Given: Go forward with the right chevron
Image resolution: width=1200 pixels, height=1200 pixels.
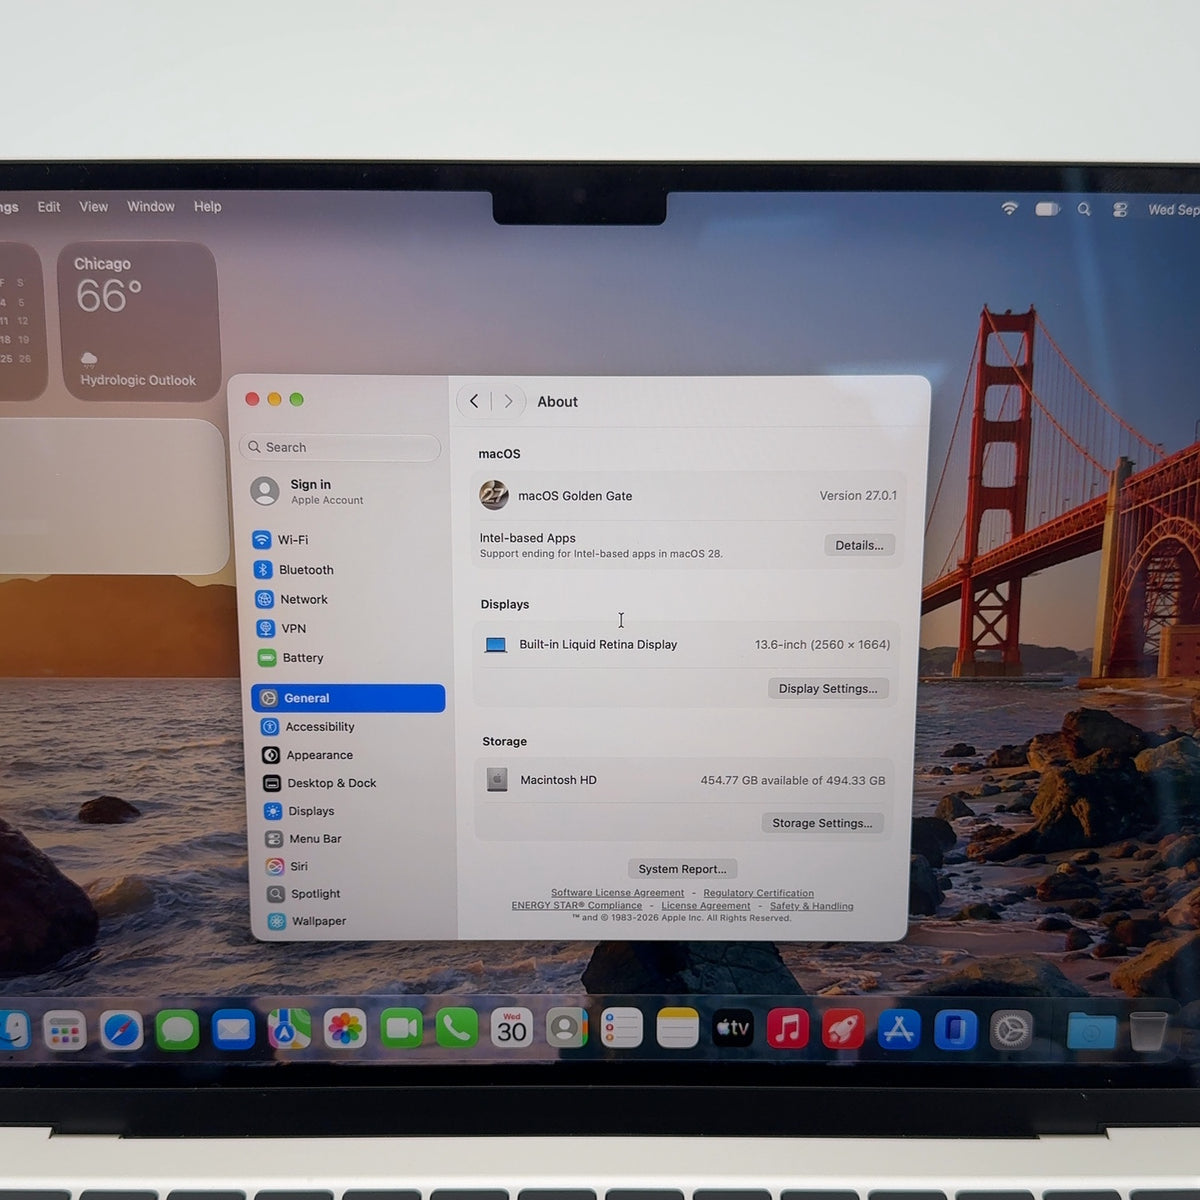Looking at the screenshot, I should pyautogui.click(x=508, y=401).
